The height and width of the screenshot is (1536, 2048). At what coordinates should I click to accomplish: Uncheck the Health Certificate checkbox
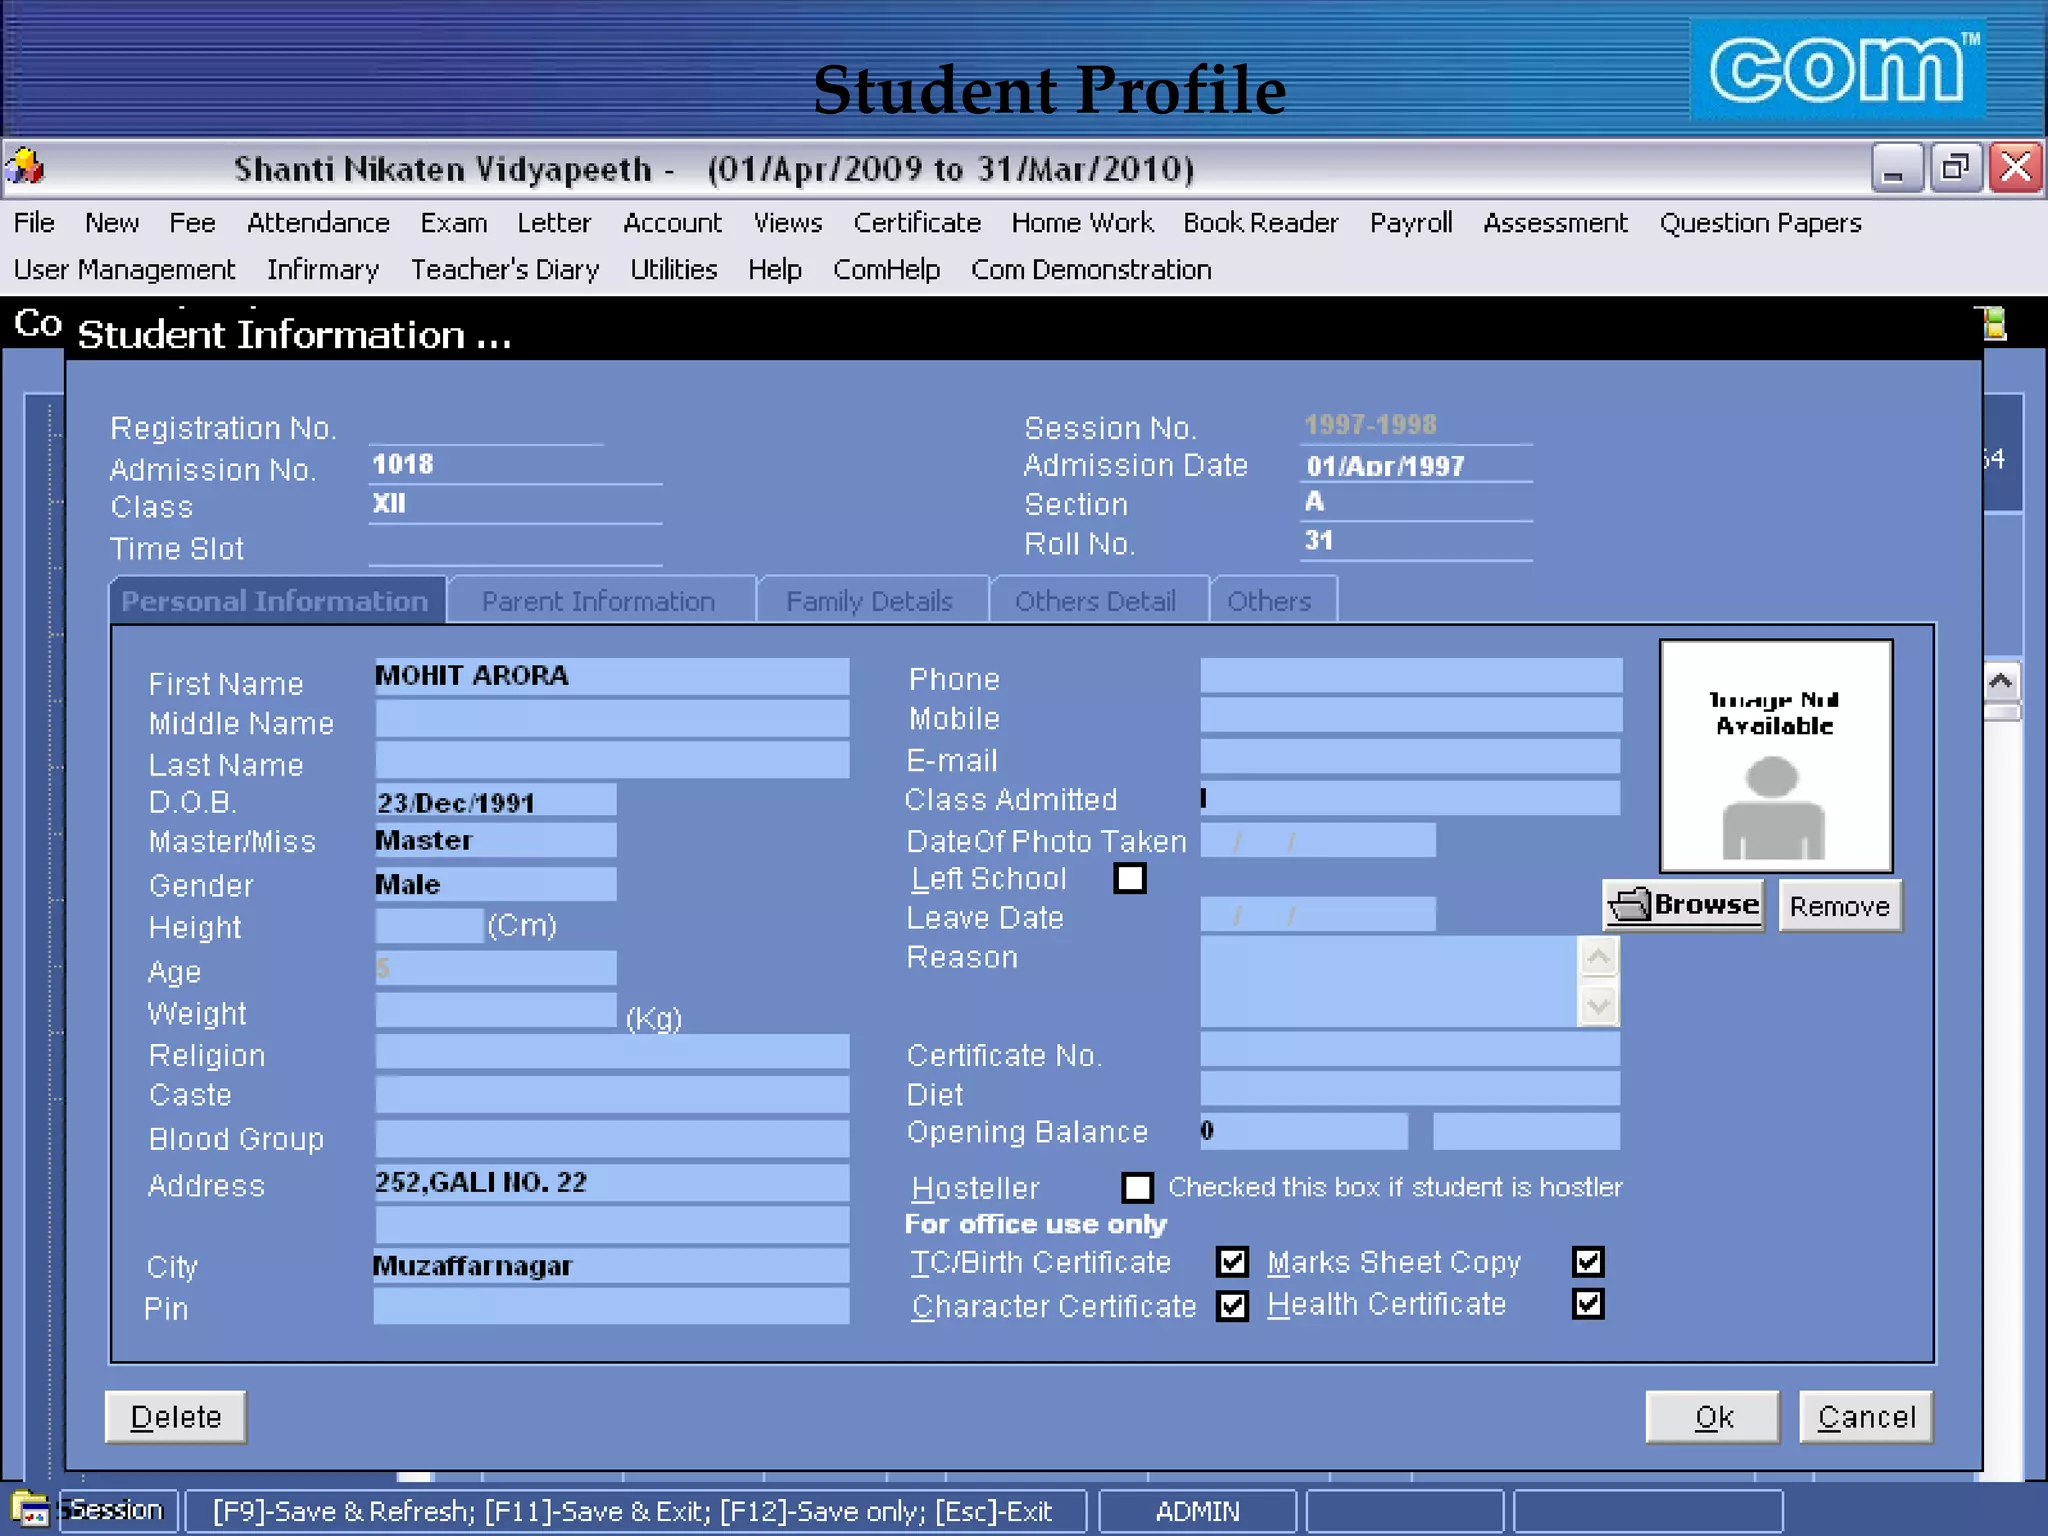(x=1588, y=1304)
